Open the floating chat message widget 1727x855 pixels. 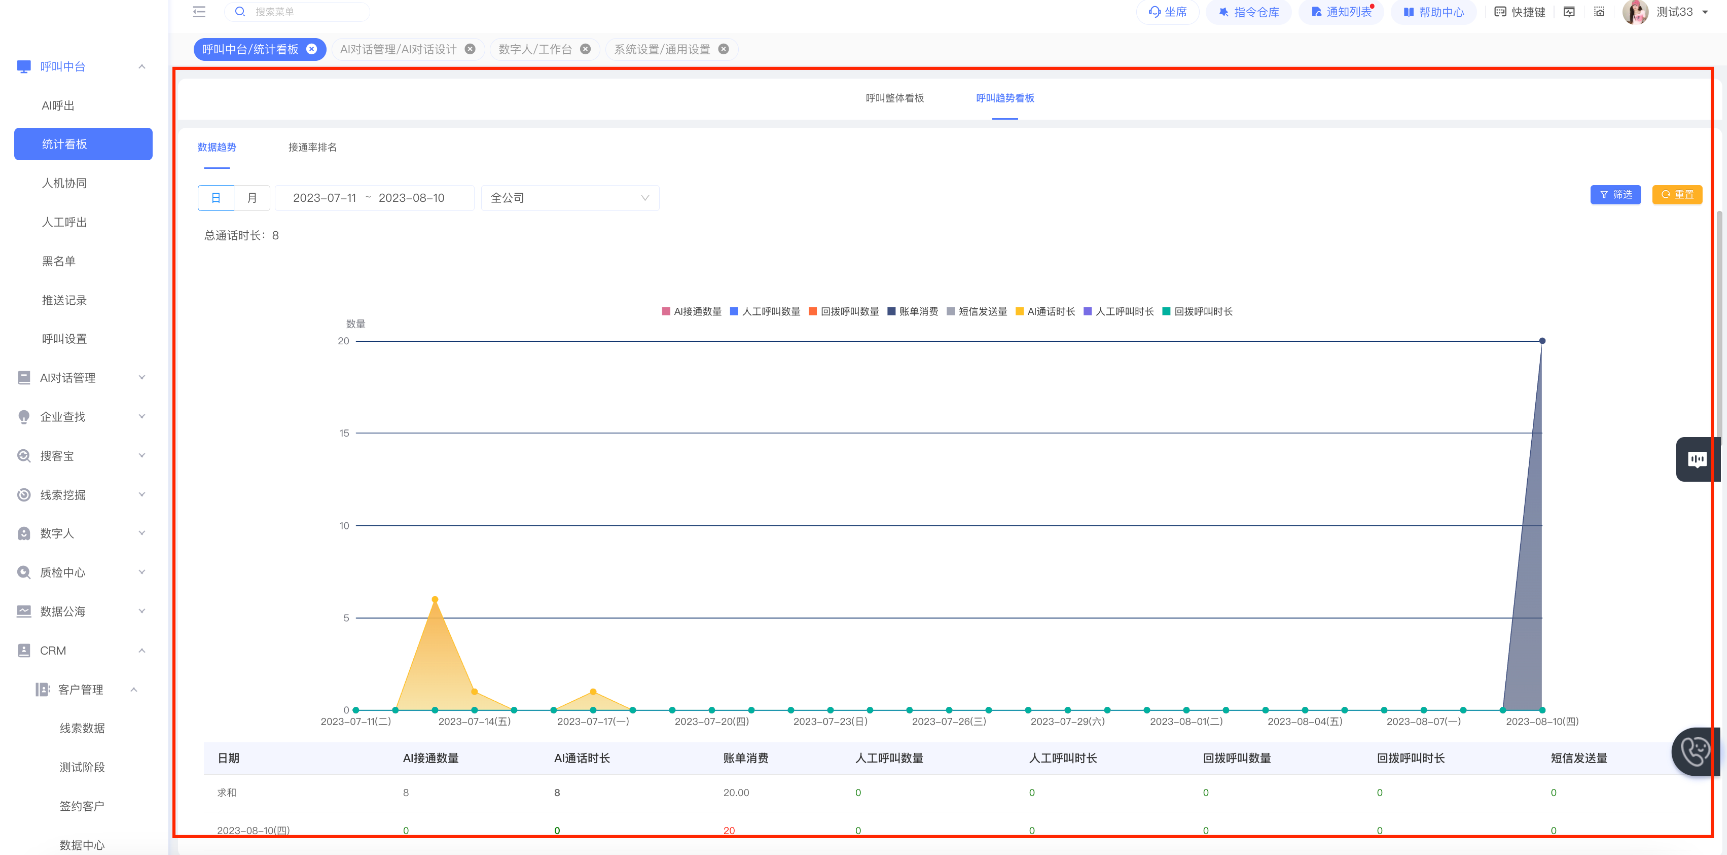[1697, 459]
